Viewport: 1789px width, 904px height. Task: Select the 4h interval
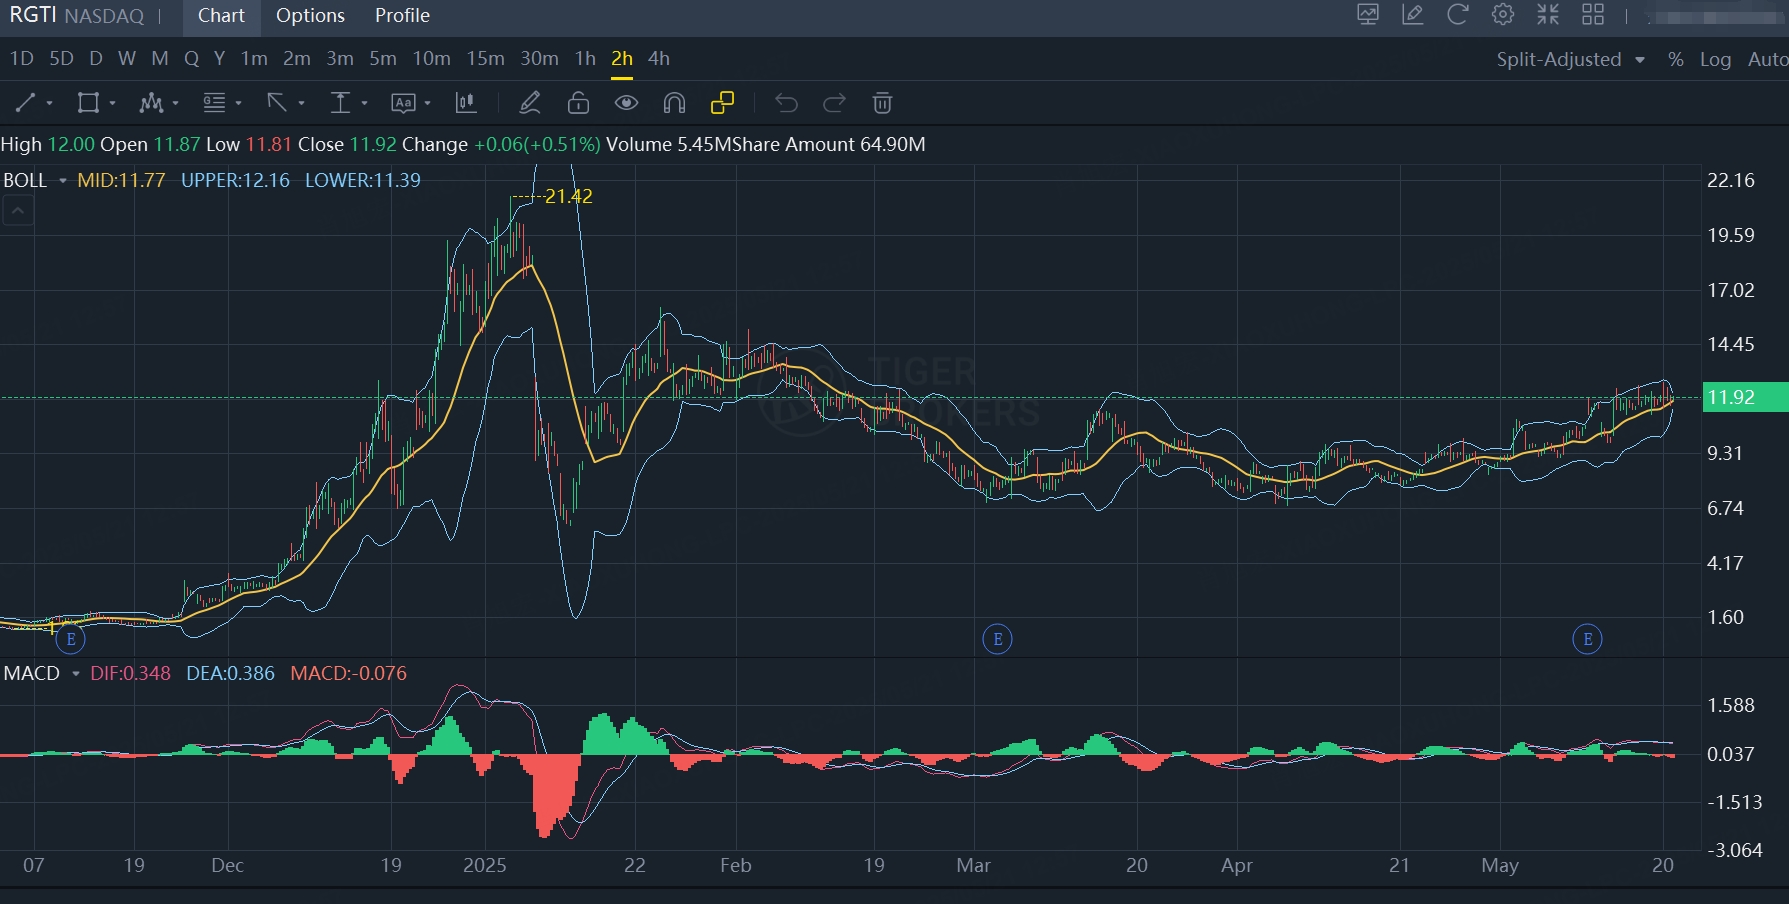659,59
